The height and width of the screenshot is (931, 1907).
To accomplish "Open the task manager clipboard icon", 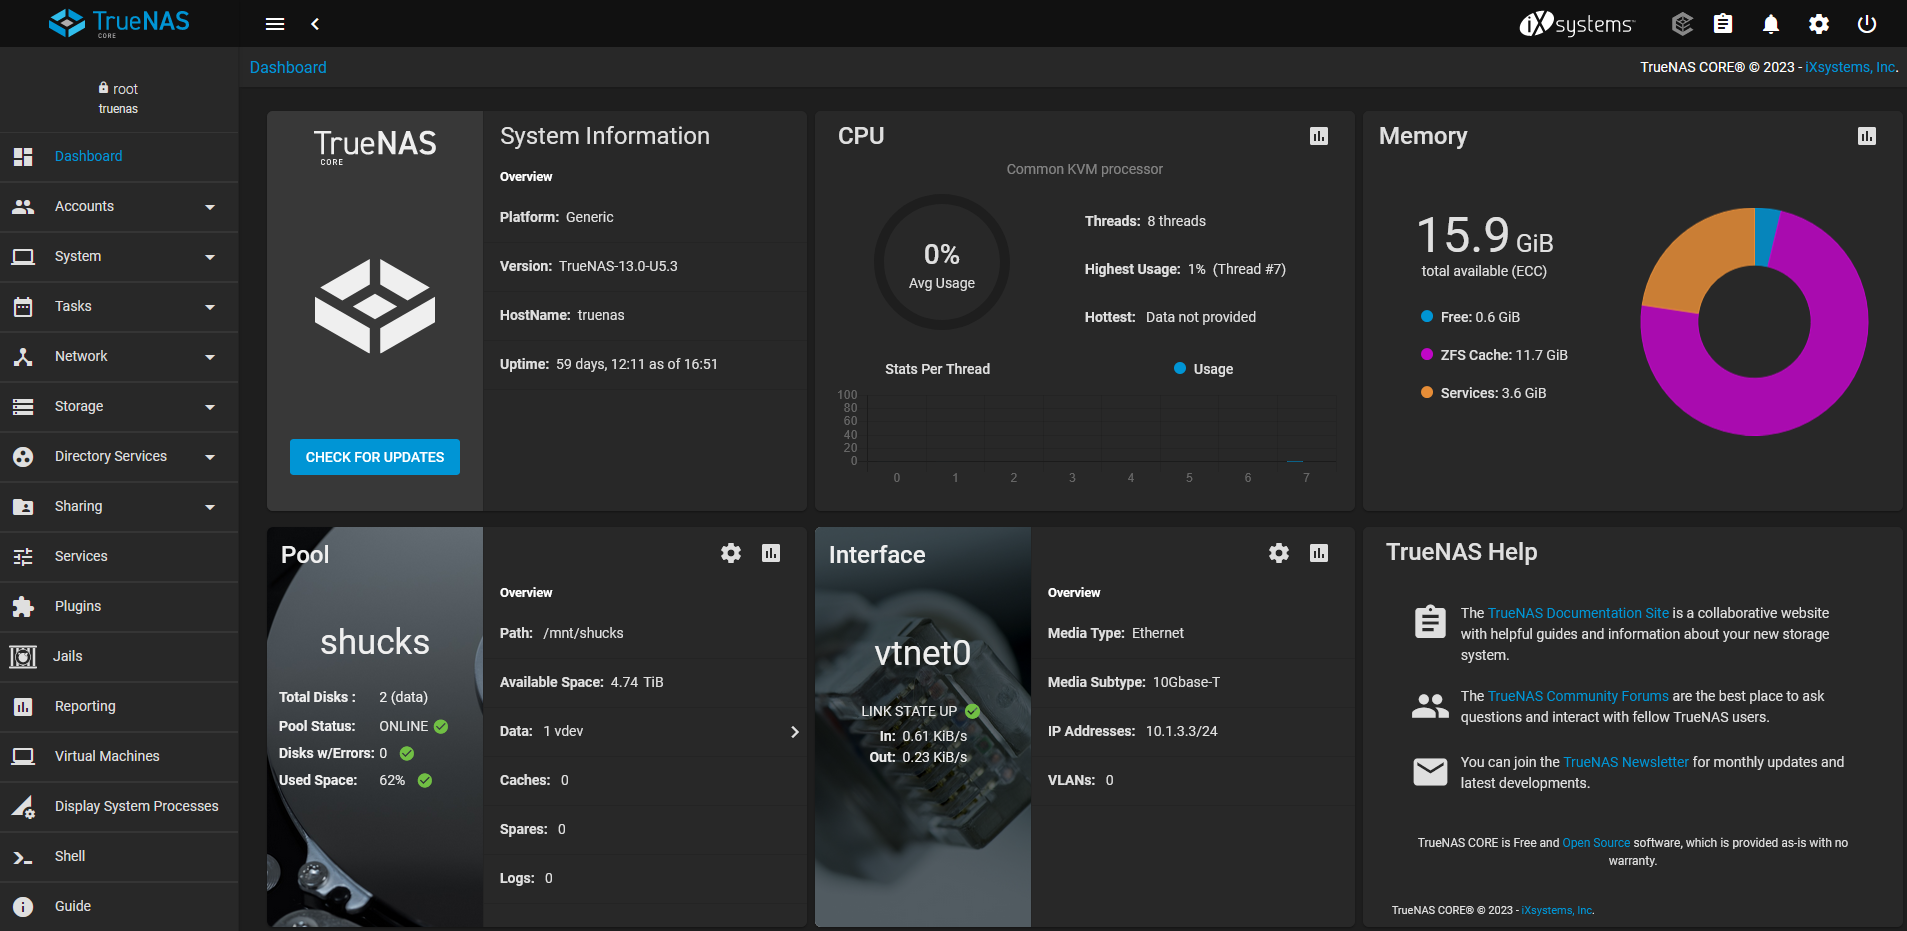I will [x=1722, y=23].
